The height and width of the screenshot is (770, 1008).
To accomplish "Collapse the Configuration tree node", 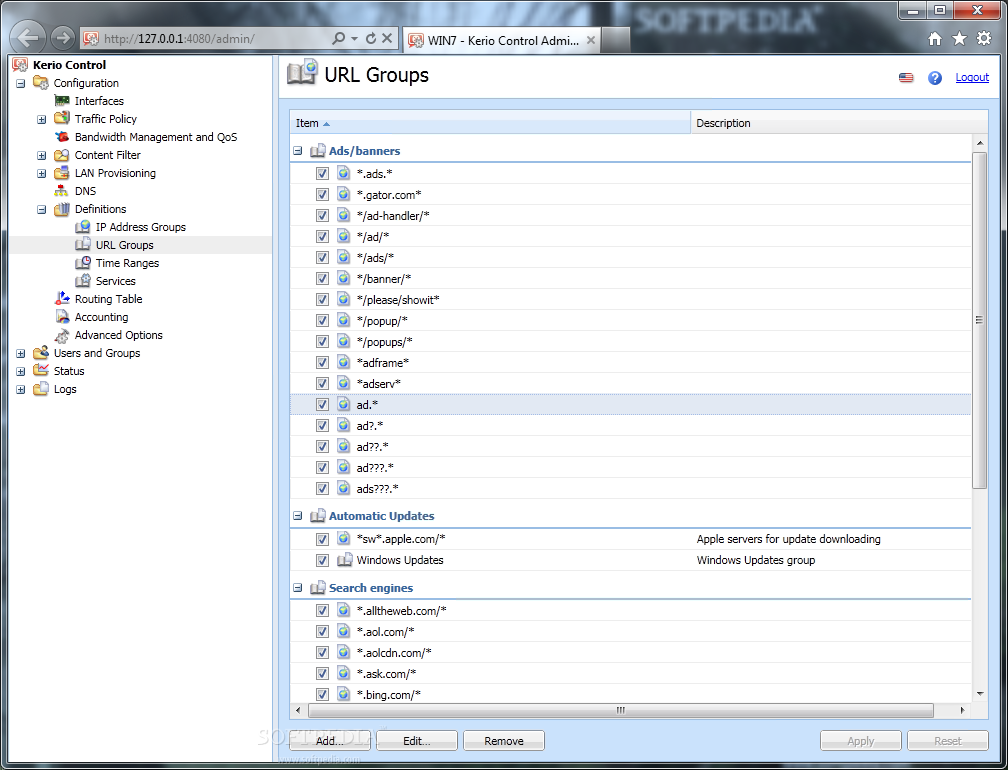I will pos(21,83).
